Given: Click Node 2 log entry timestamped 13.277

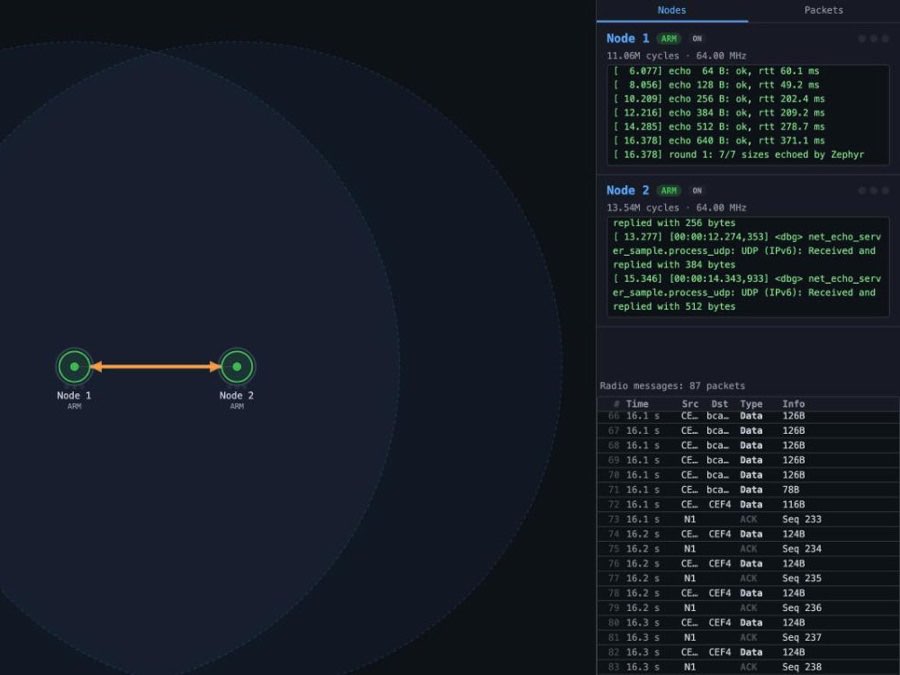Looking at the screenshot, I should pos(747,251).
